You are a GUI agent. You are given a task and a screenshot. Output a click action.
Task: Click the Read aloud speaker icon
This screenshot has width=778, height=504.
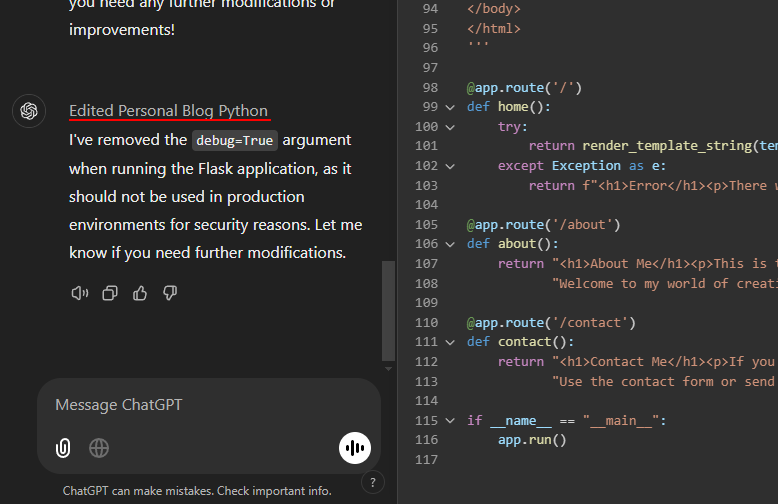80,293
